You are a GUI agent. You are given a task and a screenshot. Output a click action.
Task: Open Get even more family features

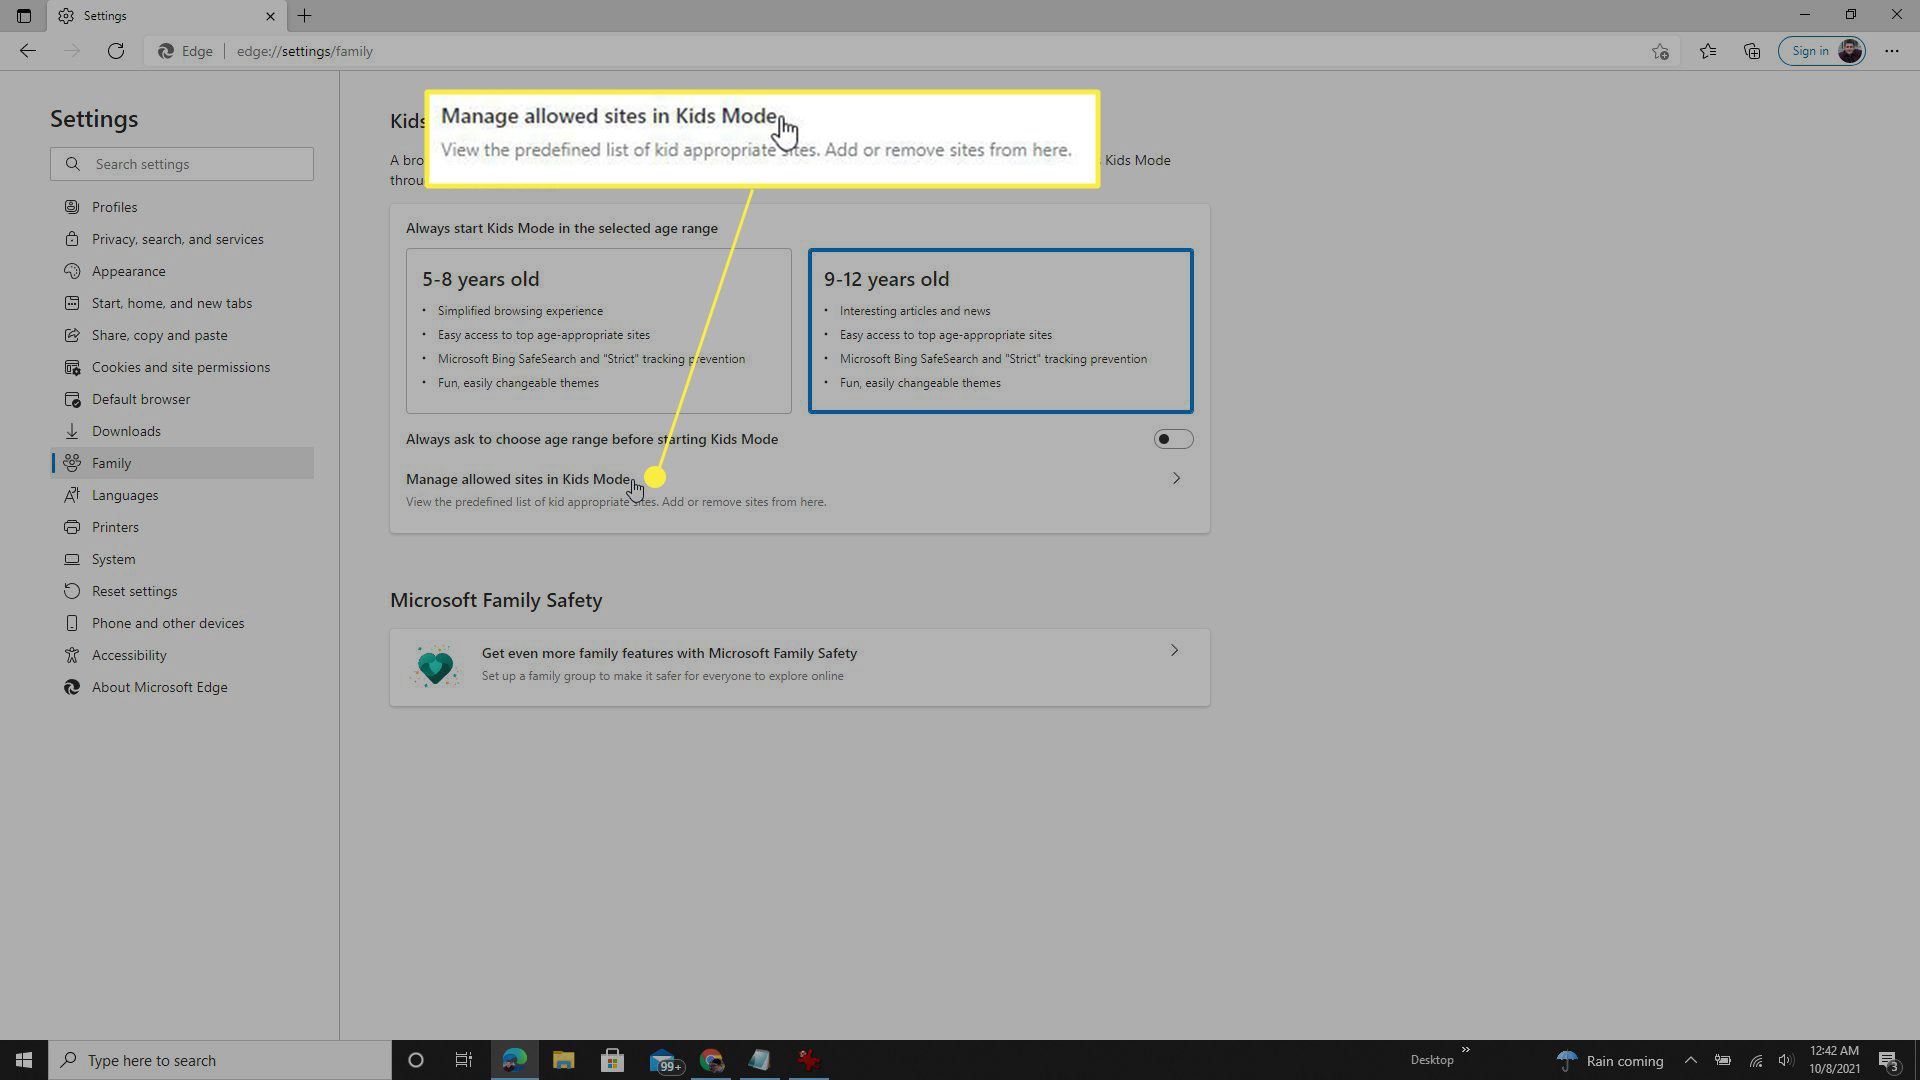799,667
